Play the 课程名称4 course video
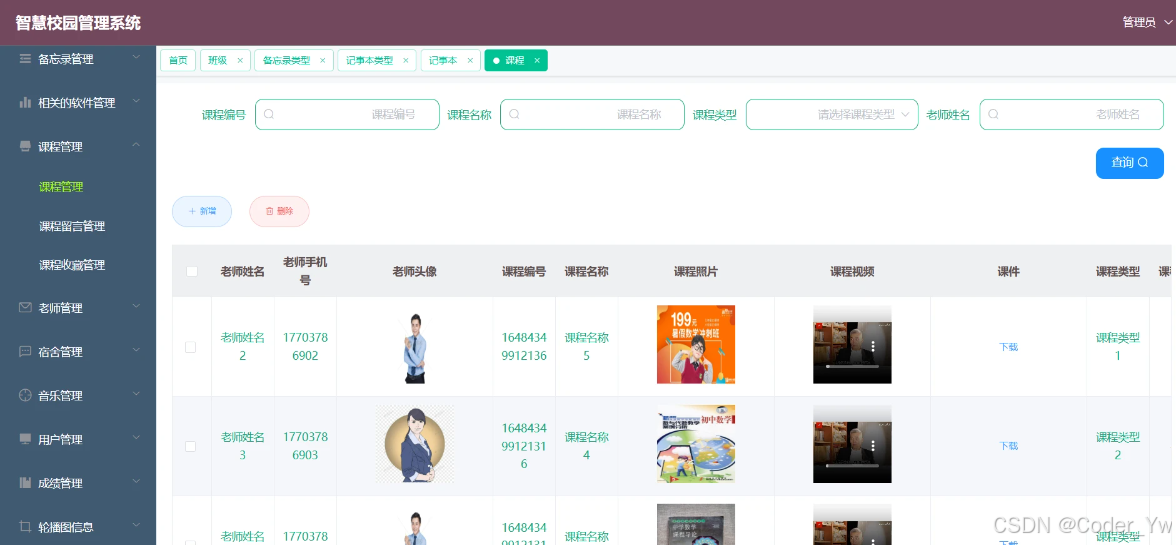The width and height of the screenshot is (1176, 545). pos(852,444)
